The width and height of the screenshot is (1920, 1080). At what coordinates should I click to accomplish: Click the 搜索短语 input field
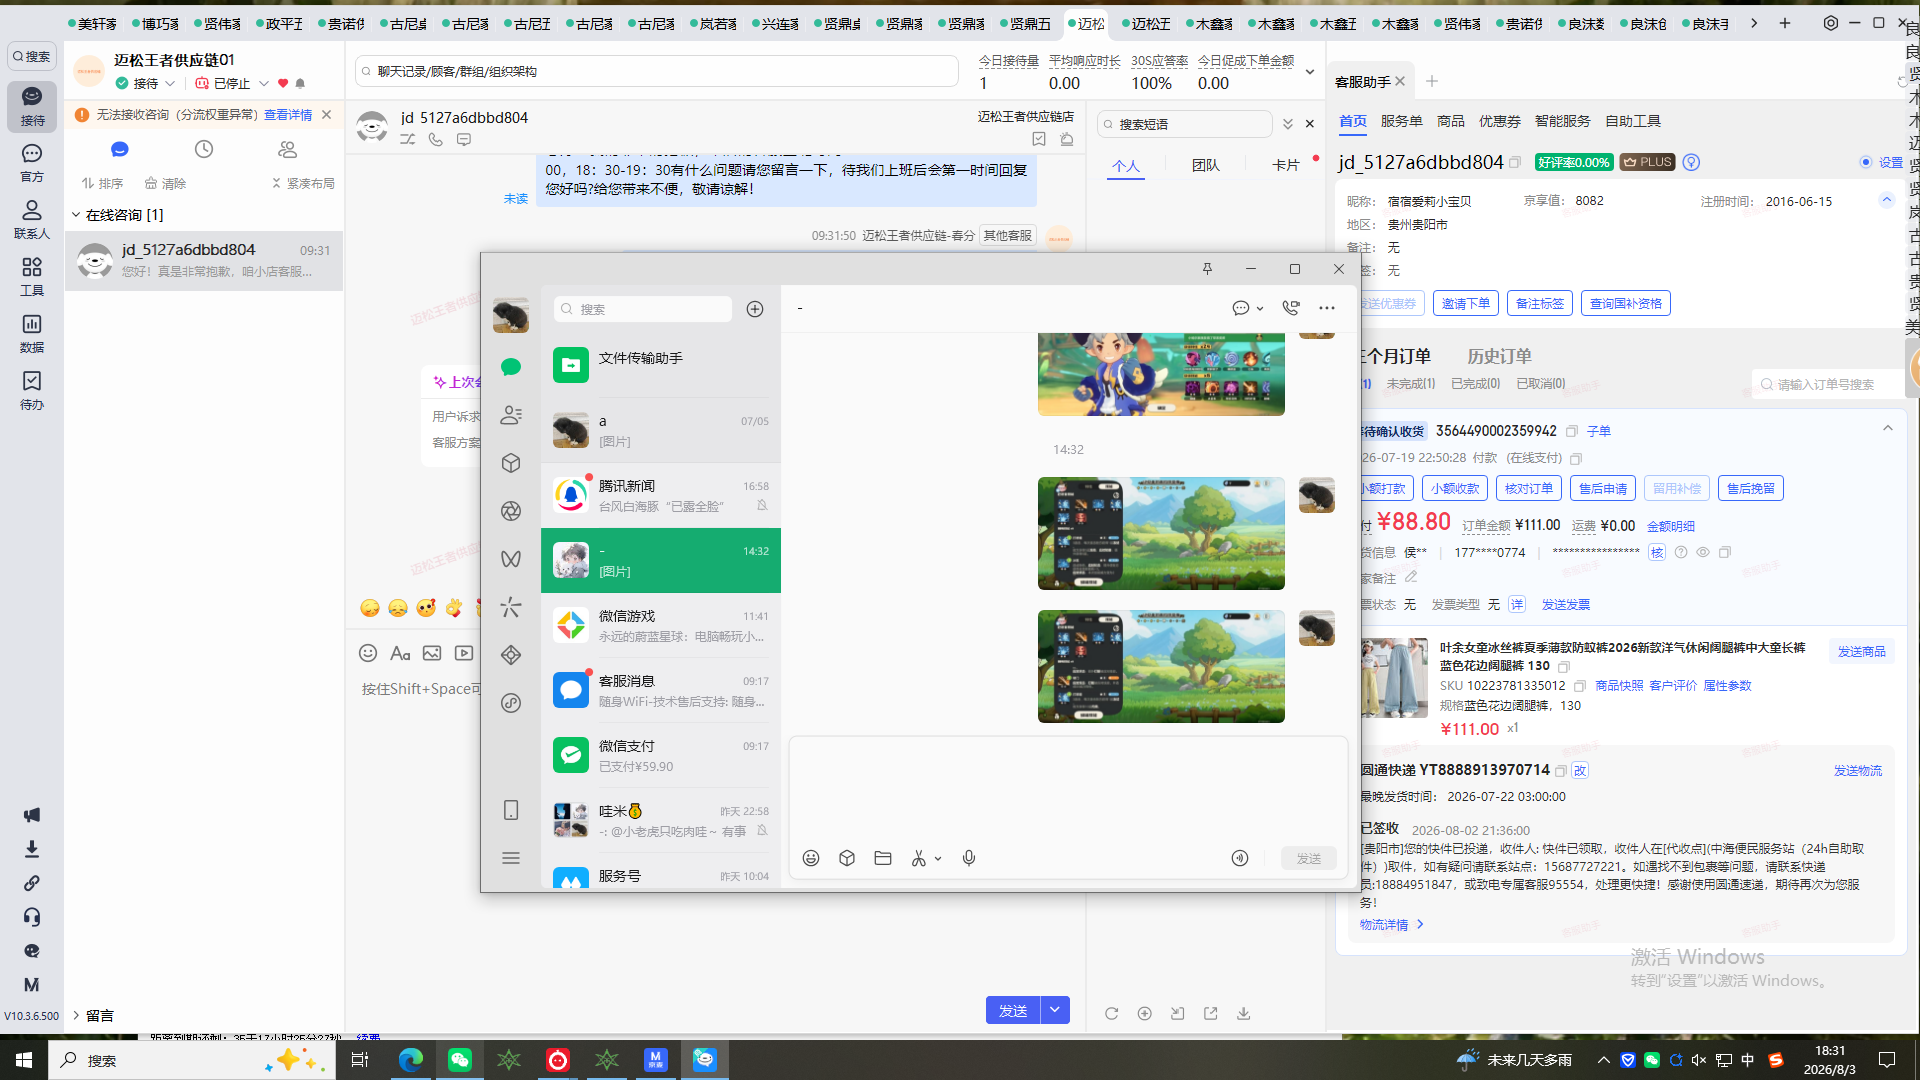point(1185,124)
